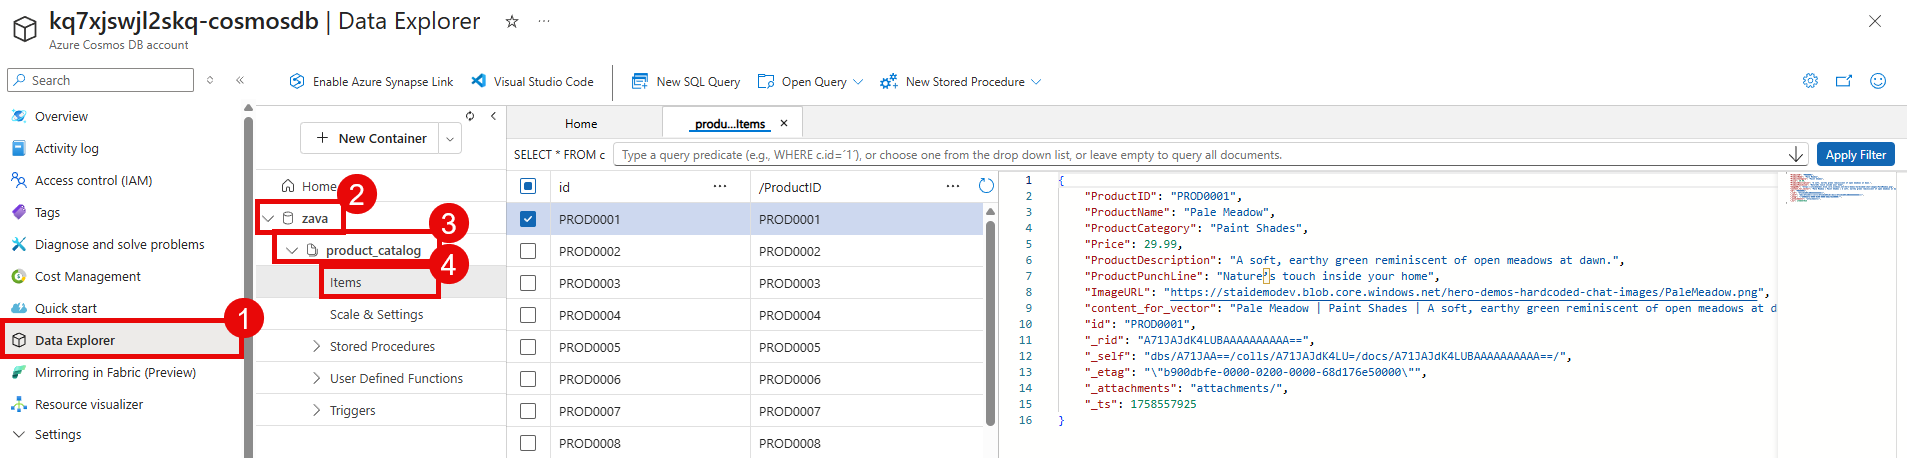Click the JSON editor minimap
This screenshot has width=1907, height=458.
pos(1840,188)
